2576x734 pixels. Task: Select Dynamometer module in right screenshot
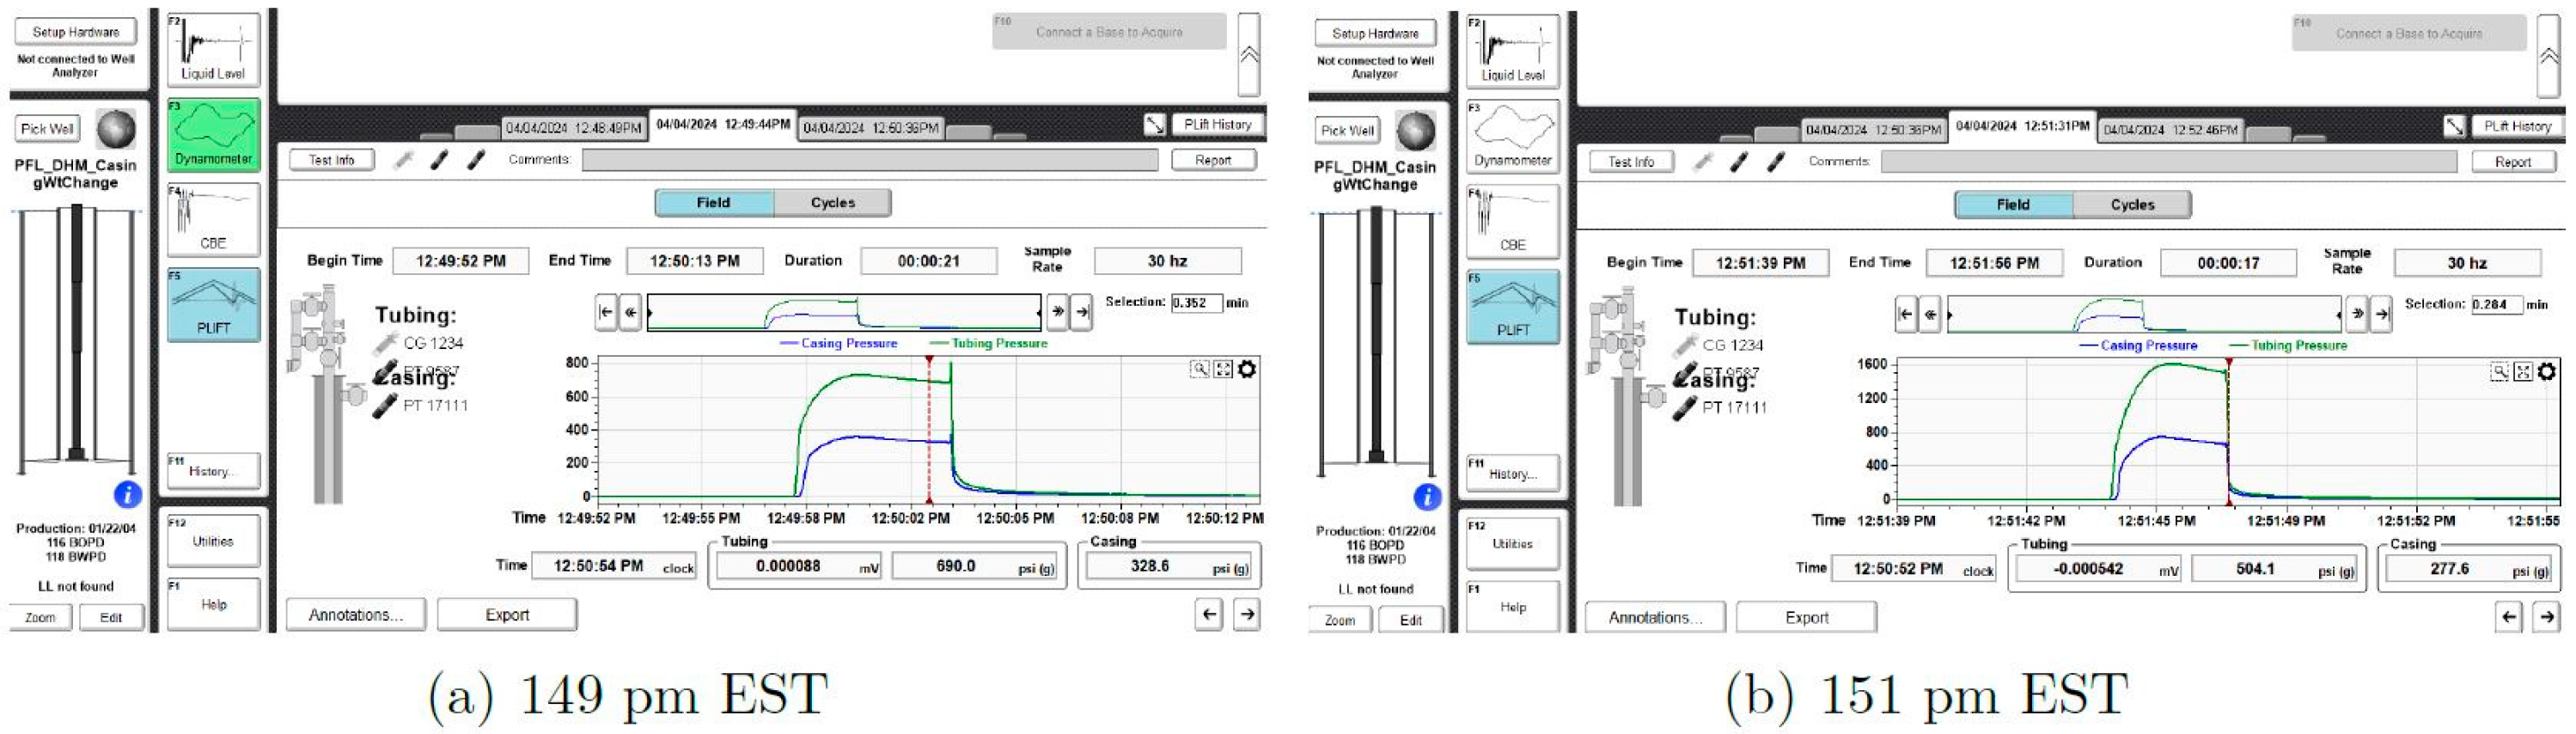1512,136
